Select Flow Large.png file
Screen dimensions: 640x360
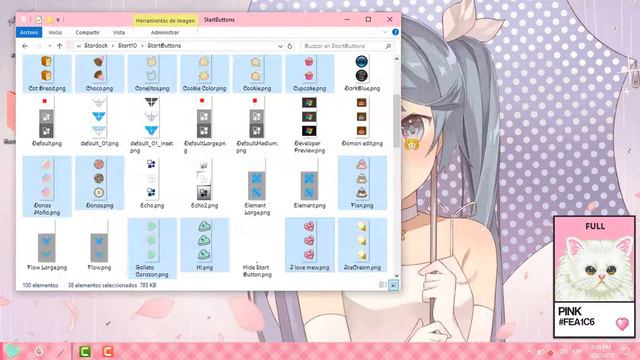[x=47, y=245]
